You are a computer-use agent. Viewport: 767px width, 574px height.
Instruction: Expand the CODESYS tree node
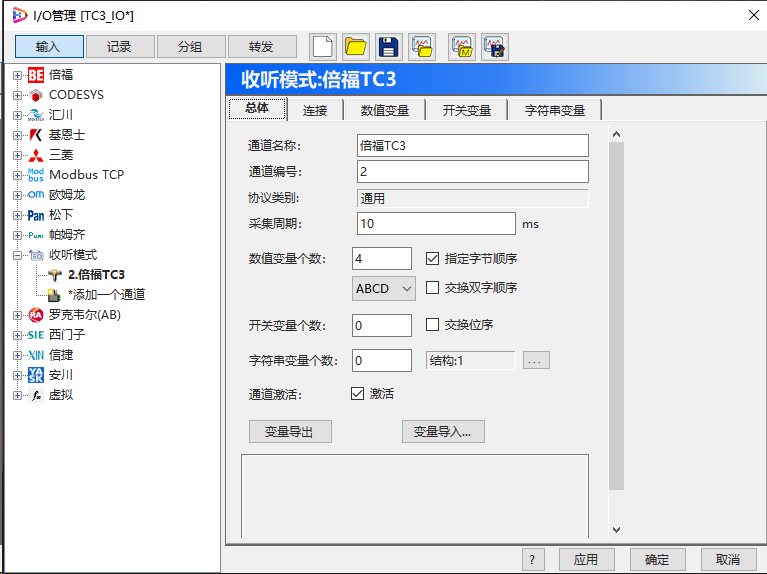coord(17,95)
